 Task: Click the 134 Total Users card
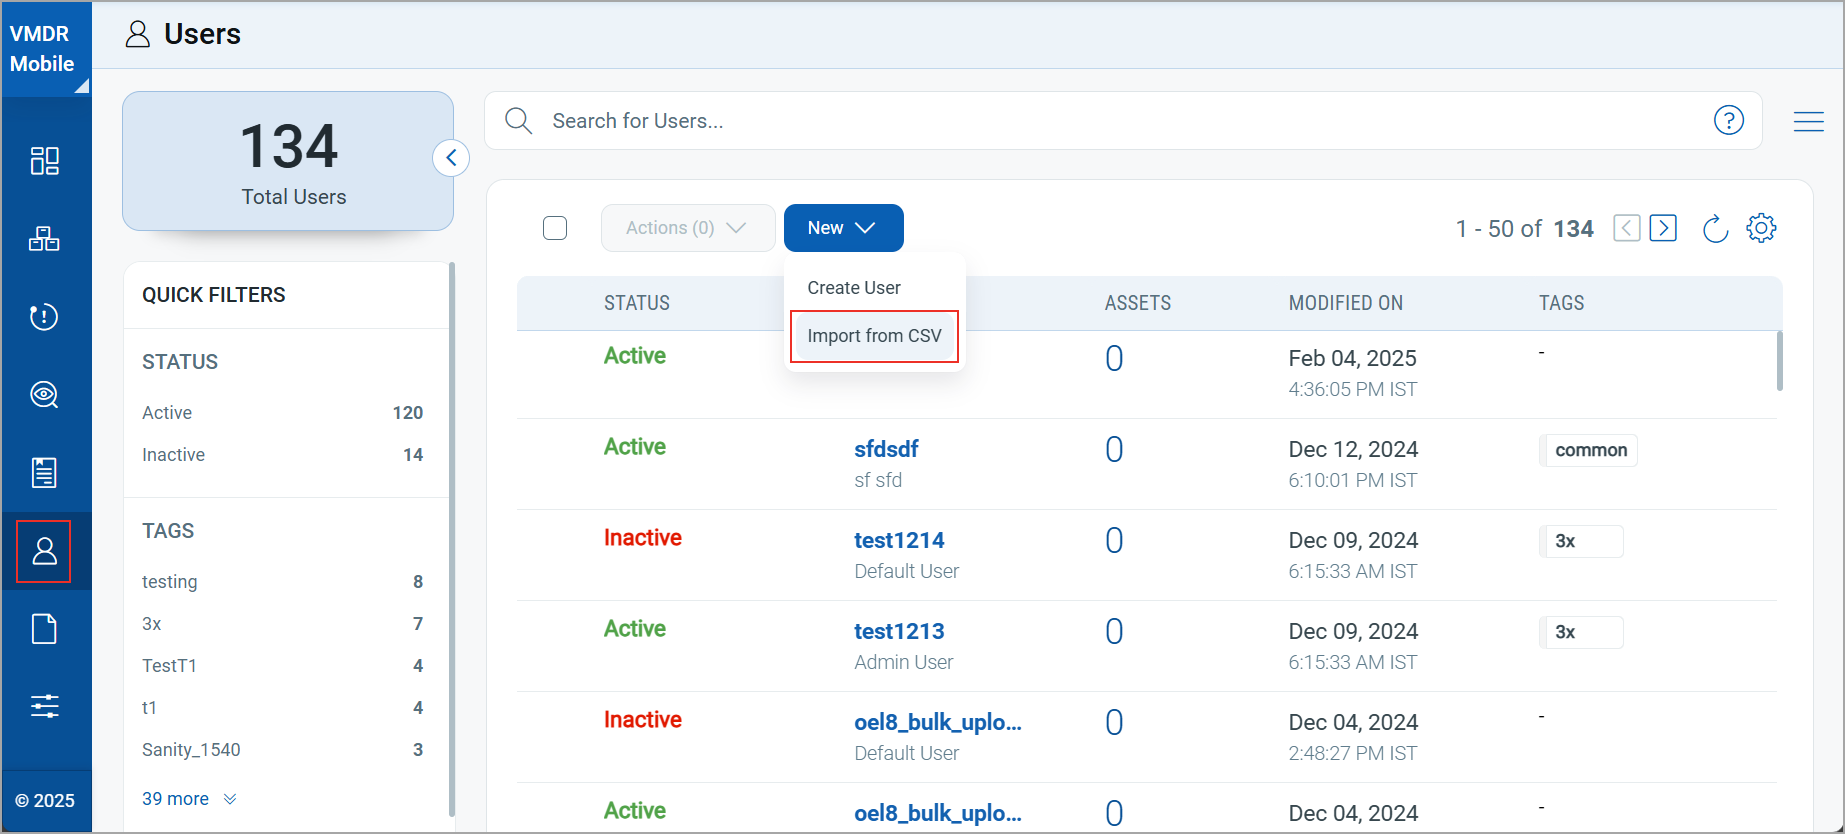288,161
